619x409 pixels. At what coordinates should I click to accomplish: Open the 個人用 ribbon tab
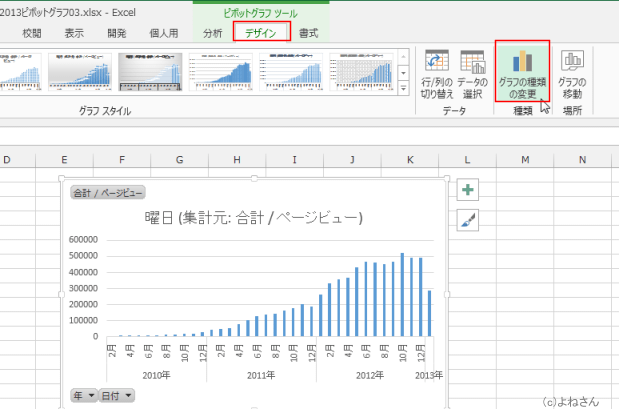pyautogui.click(x=164, y=33)
